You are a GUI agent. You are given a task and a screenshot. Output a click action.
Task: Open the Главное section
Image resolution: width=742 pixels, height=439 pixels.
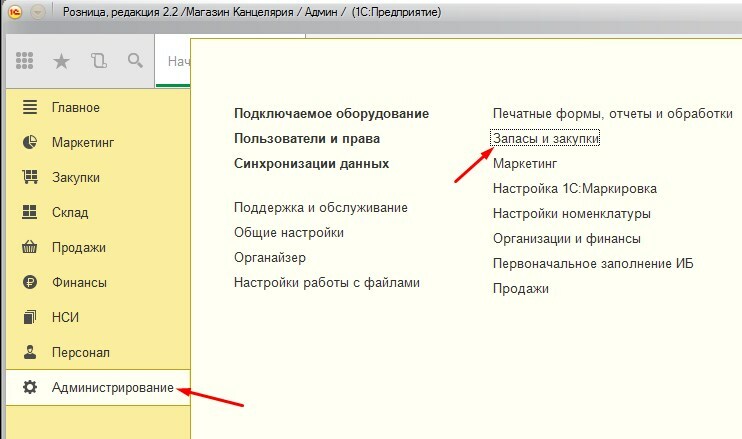[76, 107]
